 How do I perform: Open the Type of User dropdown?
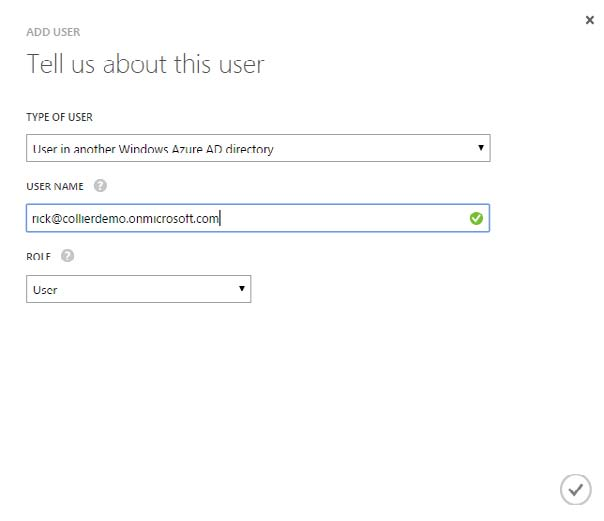tap(257, 149)
